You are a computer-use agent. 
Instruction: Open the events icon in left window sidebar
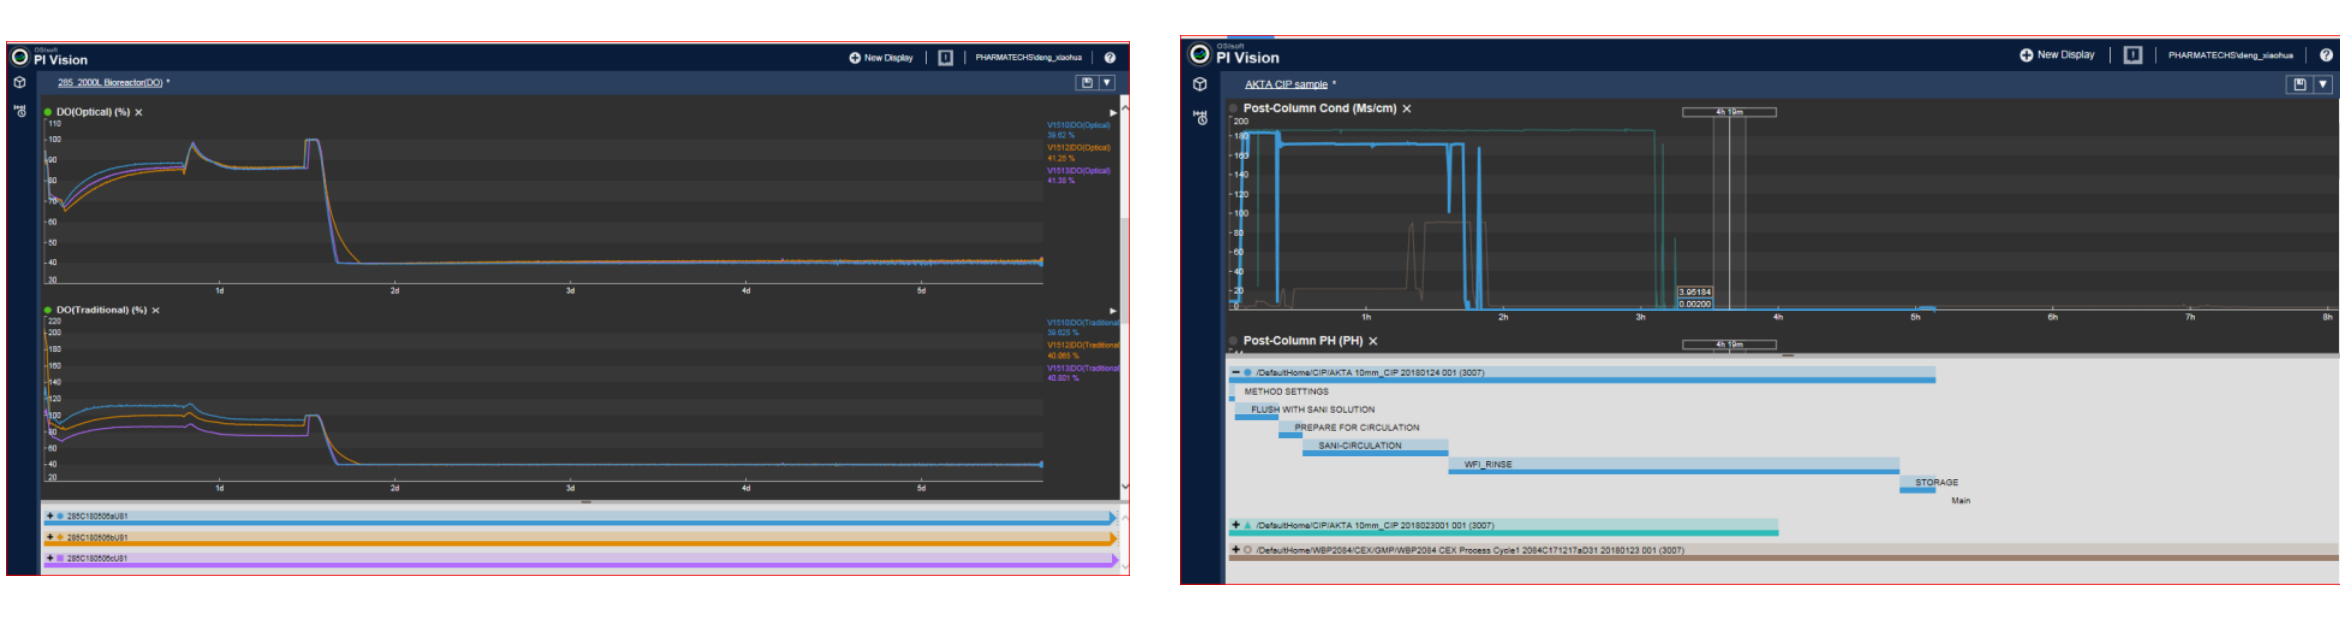20,111
